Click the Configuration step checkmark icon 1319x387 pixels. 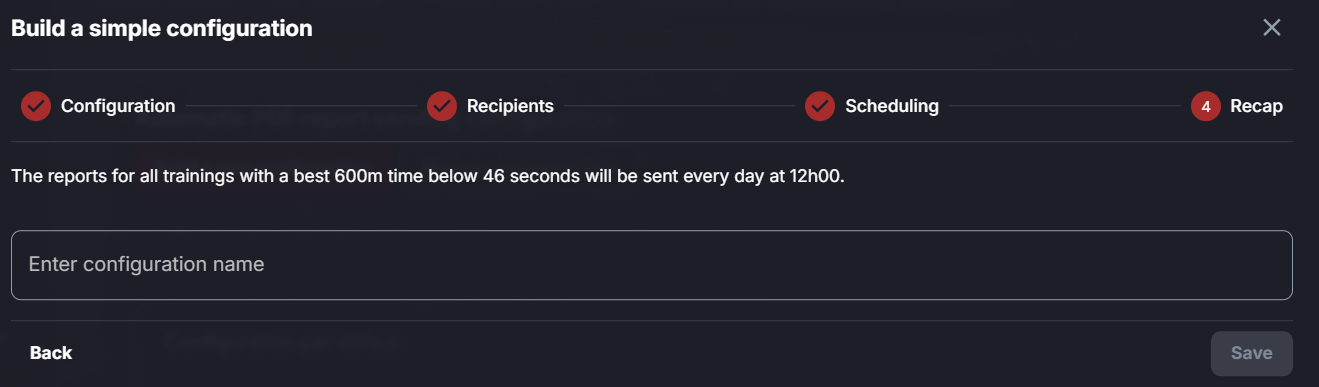coord(36,106)
